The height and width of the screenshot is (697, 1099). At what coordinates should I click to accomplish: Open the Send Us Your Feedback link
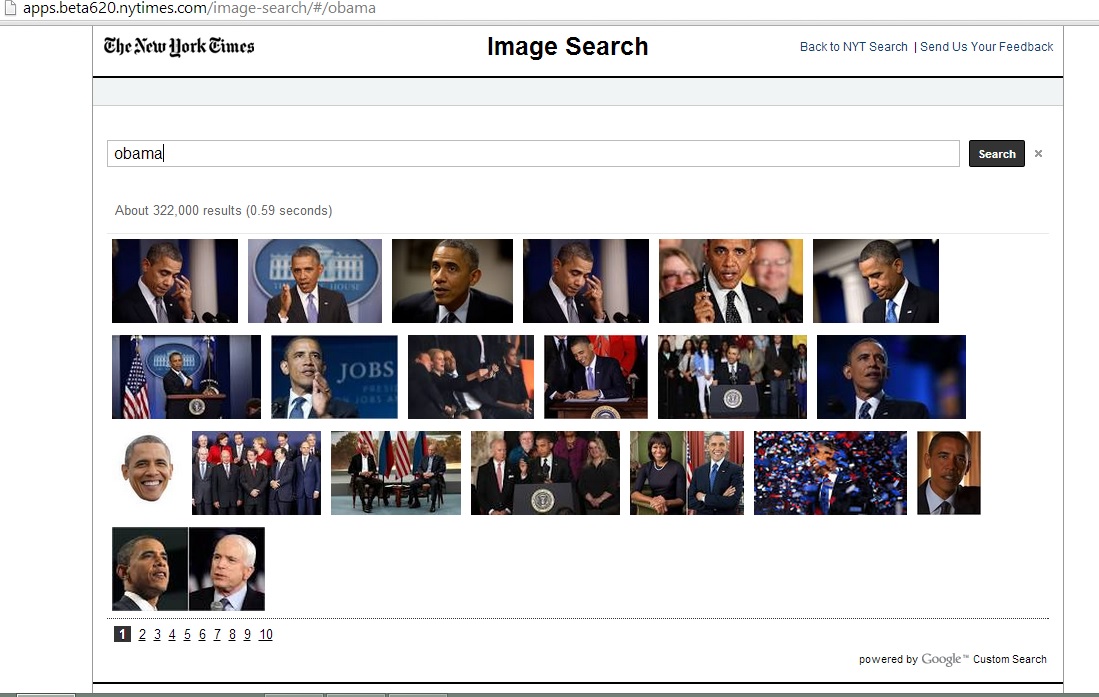click(x=986, y=47)
